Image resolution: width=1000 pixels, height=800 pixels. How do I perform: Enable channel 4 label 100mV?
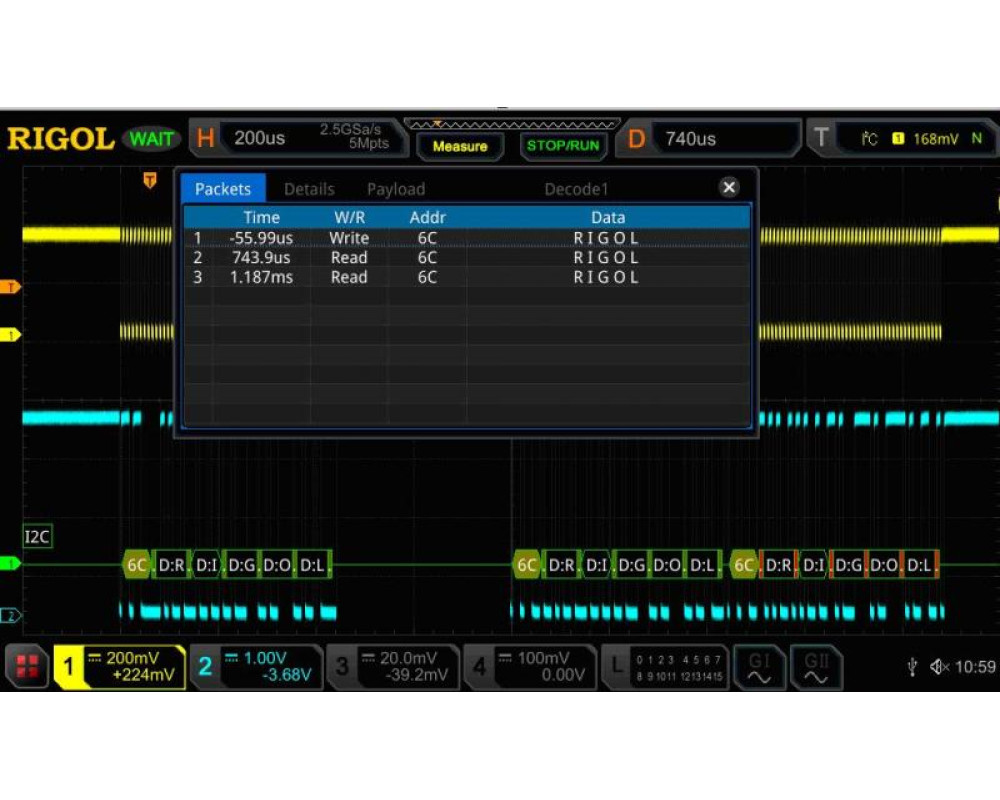click(x=530, y=667)
